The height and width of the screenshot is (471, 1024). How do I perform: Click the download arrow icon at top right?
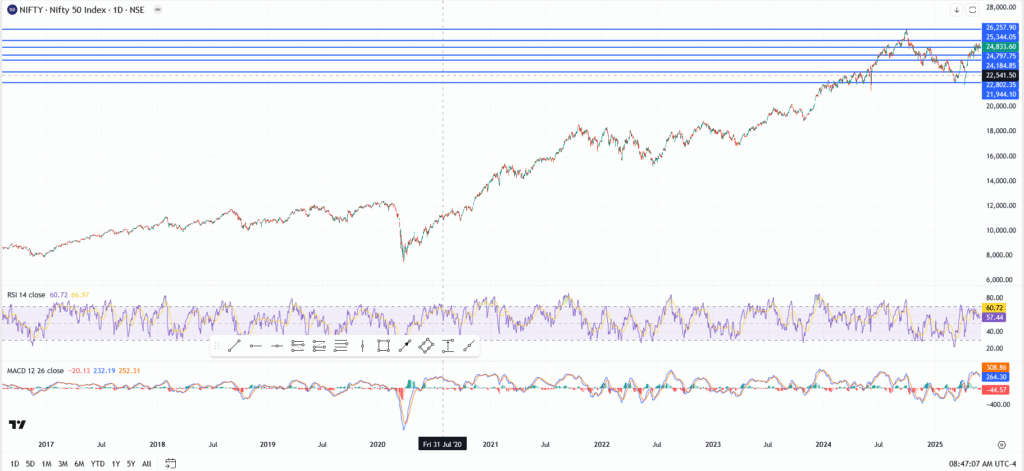955,9
